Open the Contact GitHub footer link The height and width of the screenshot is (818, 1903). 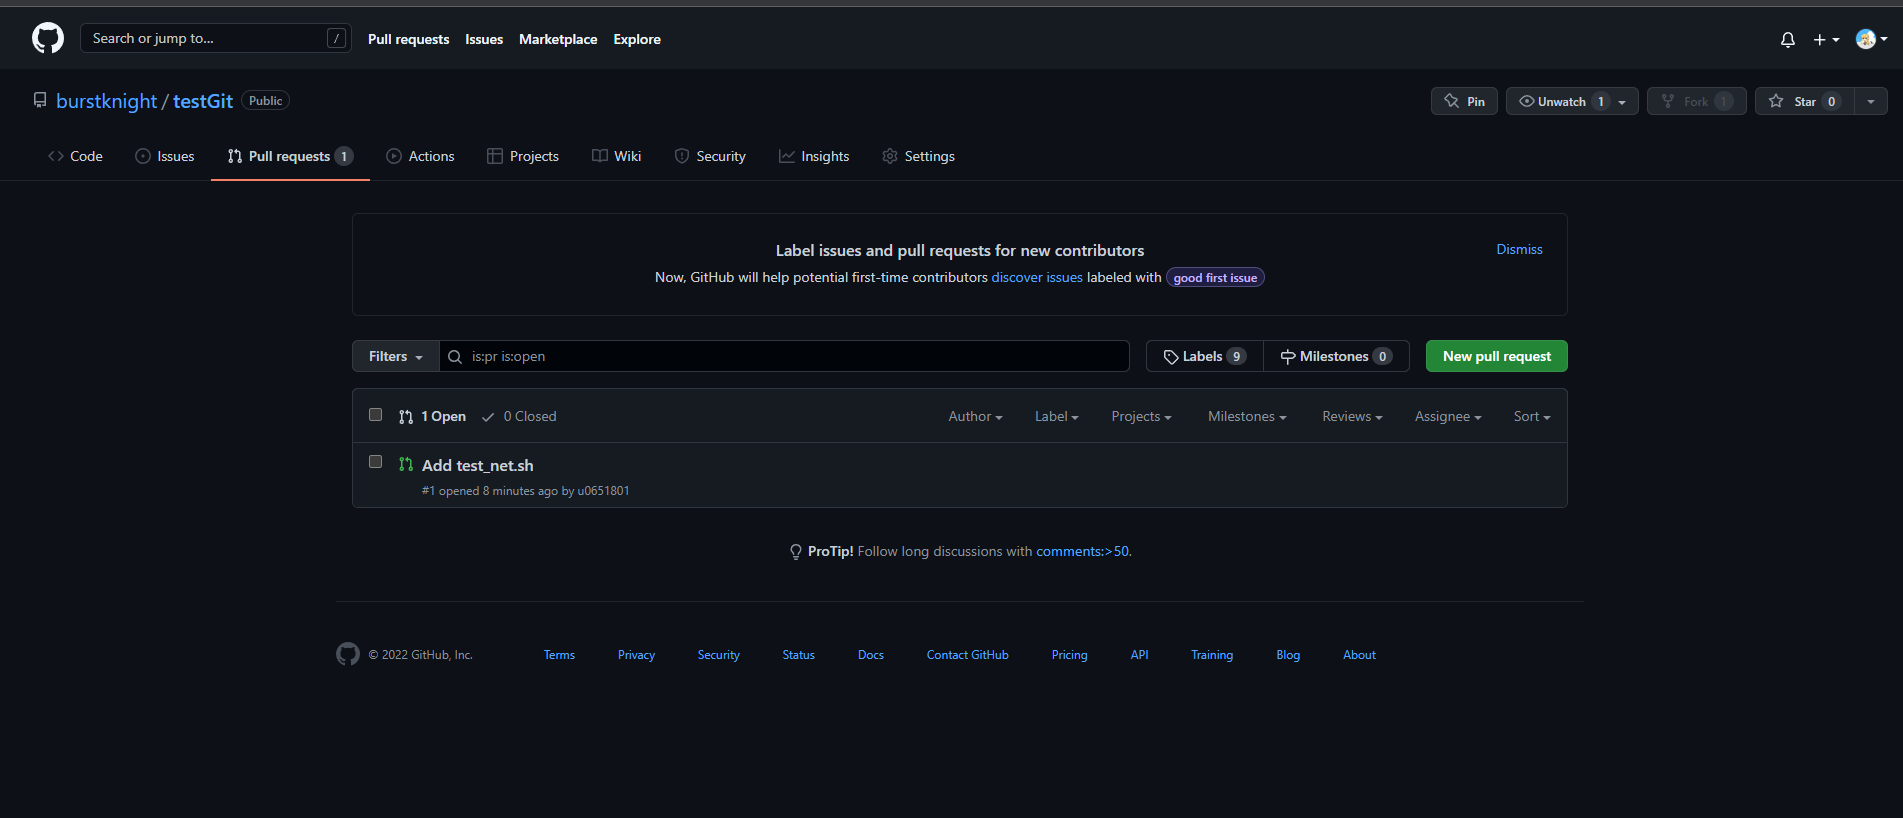[x=967, y=655]
